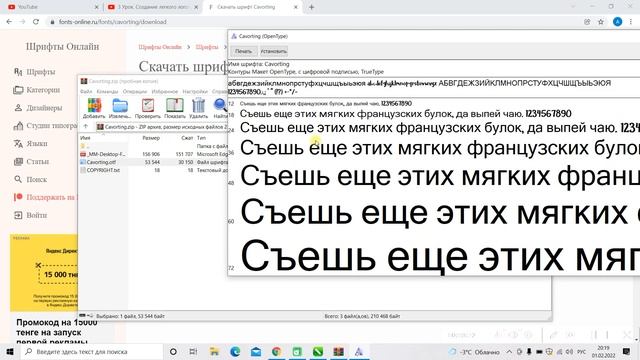Open the Избранное menu in WinRAR
This screenshot has height=360, width=640.
pyautogui.click(x=164, y=91)
